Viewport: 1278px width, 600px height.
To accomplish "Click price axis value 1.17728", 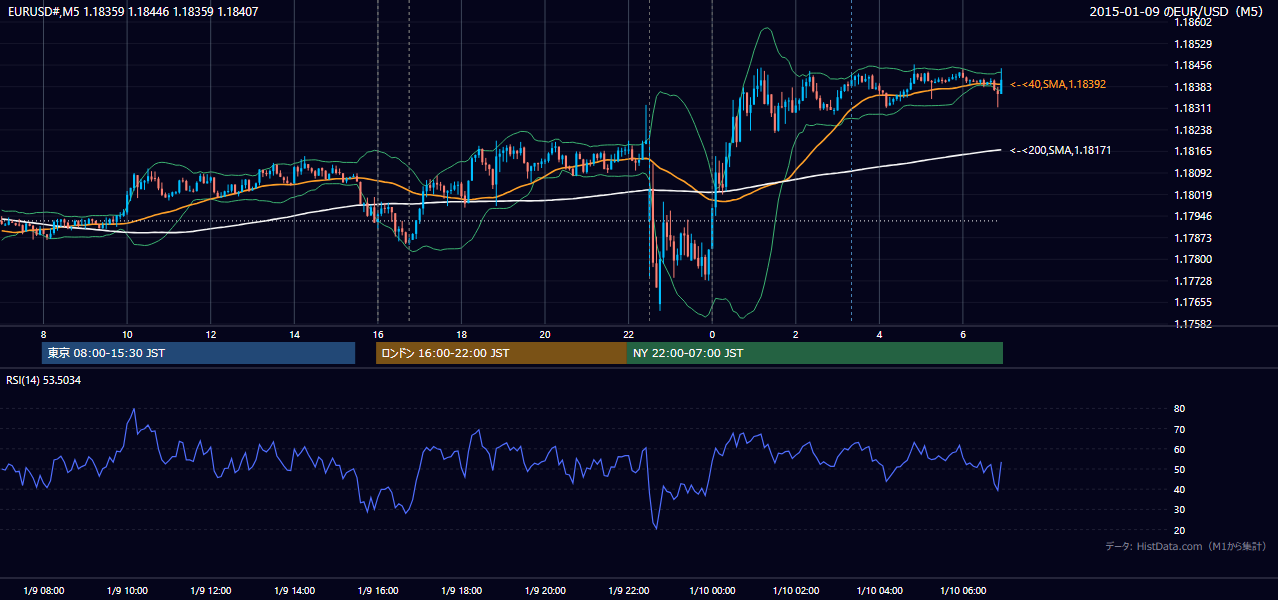I will pos(1194,281).
